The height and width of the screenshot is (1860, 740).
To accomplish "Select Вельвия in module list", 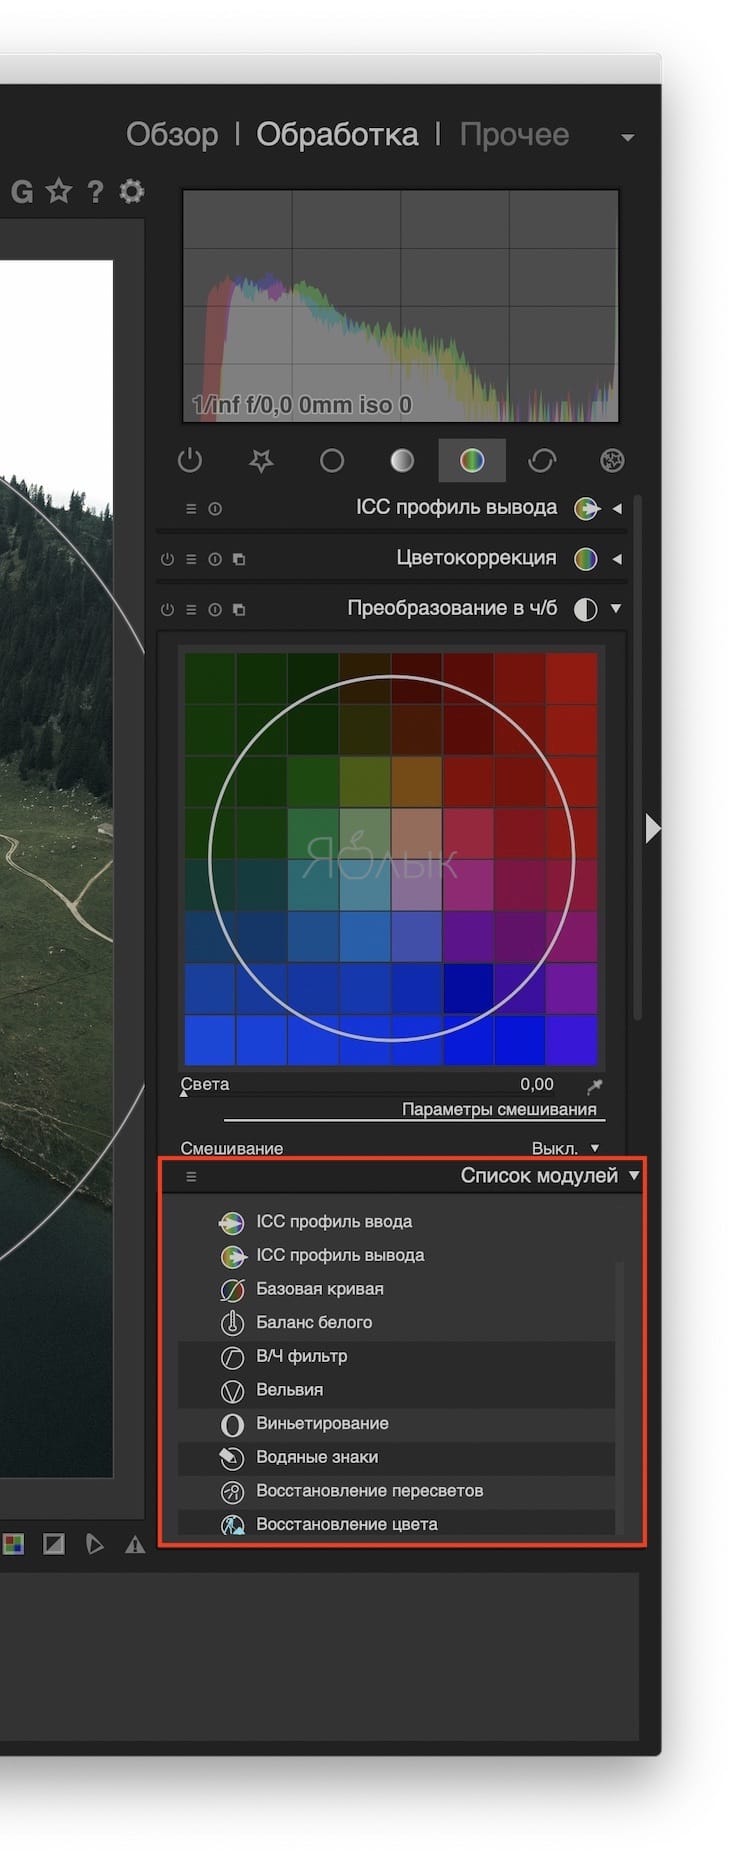I will 396,1390.
